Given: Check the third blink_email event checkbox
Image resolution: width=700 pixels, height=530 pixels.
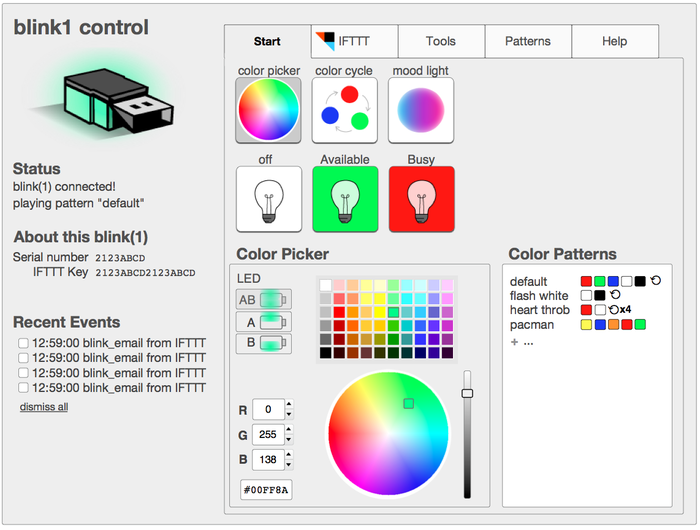Looking at the screenshot, I should [x=23, y=373].
